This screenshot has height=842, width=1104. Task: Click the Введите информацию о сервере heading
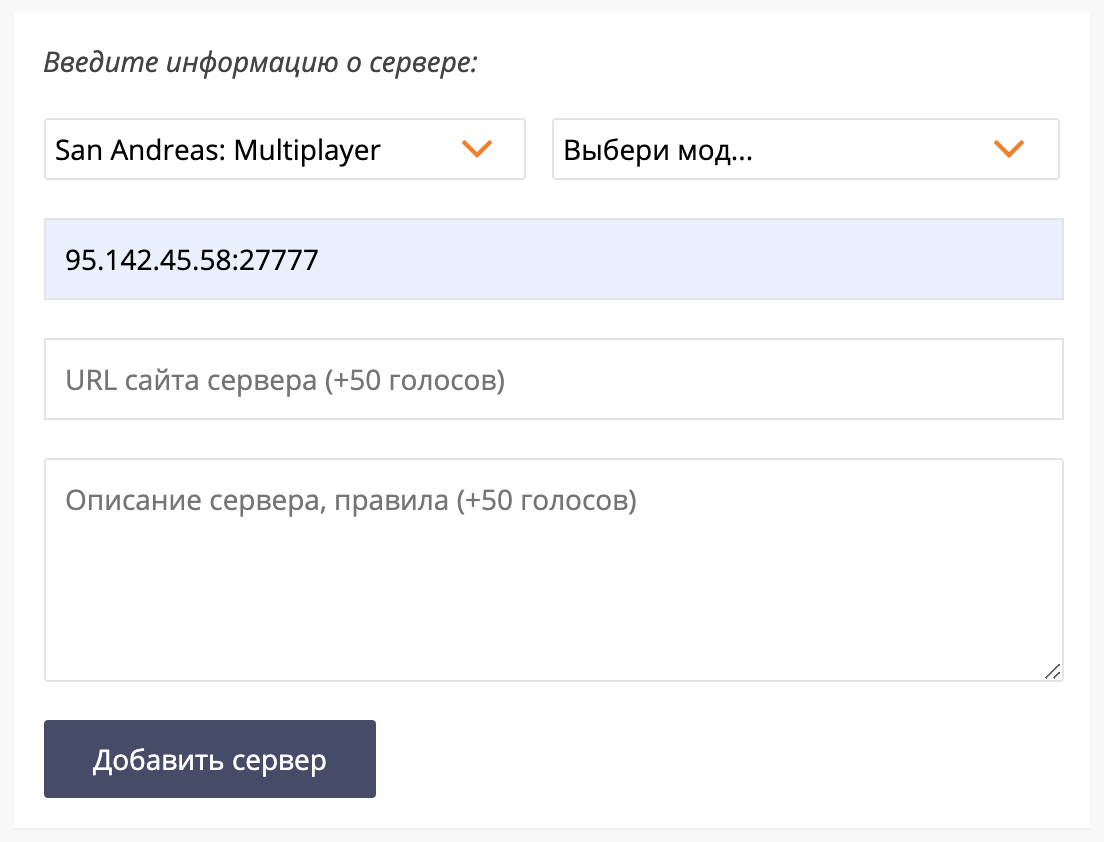click(x=261, y=61)
